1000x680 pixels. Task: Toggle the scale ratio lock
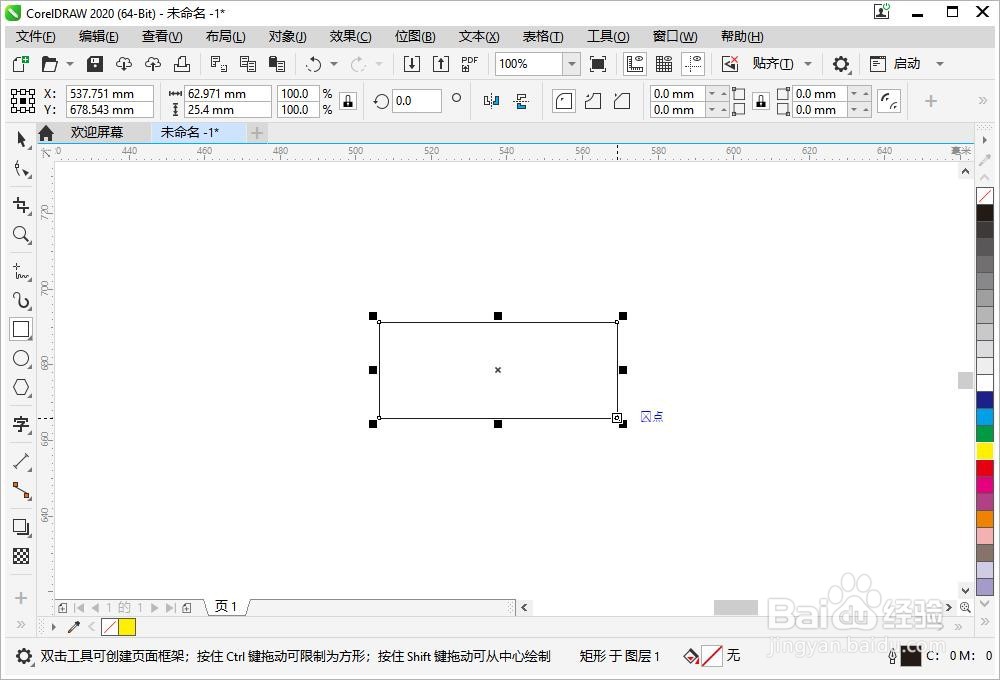click(348, 101)
